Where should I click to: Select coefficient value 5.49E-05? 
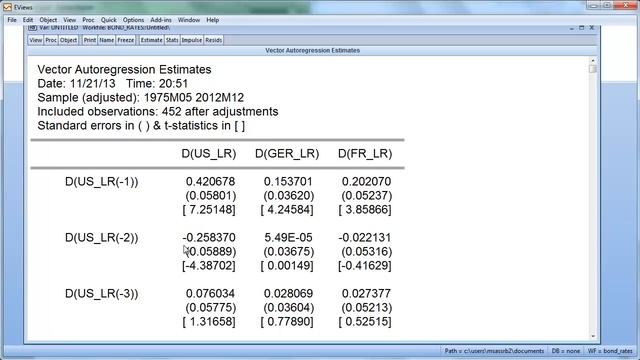[x=288, y=238]
